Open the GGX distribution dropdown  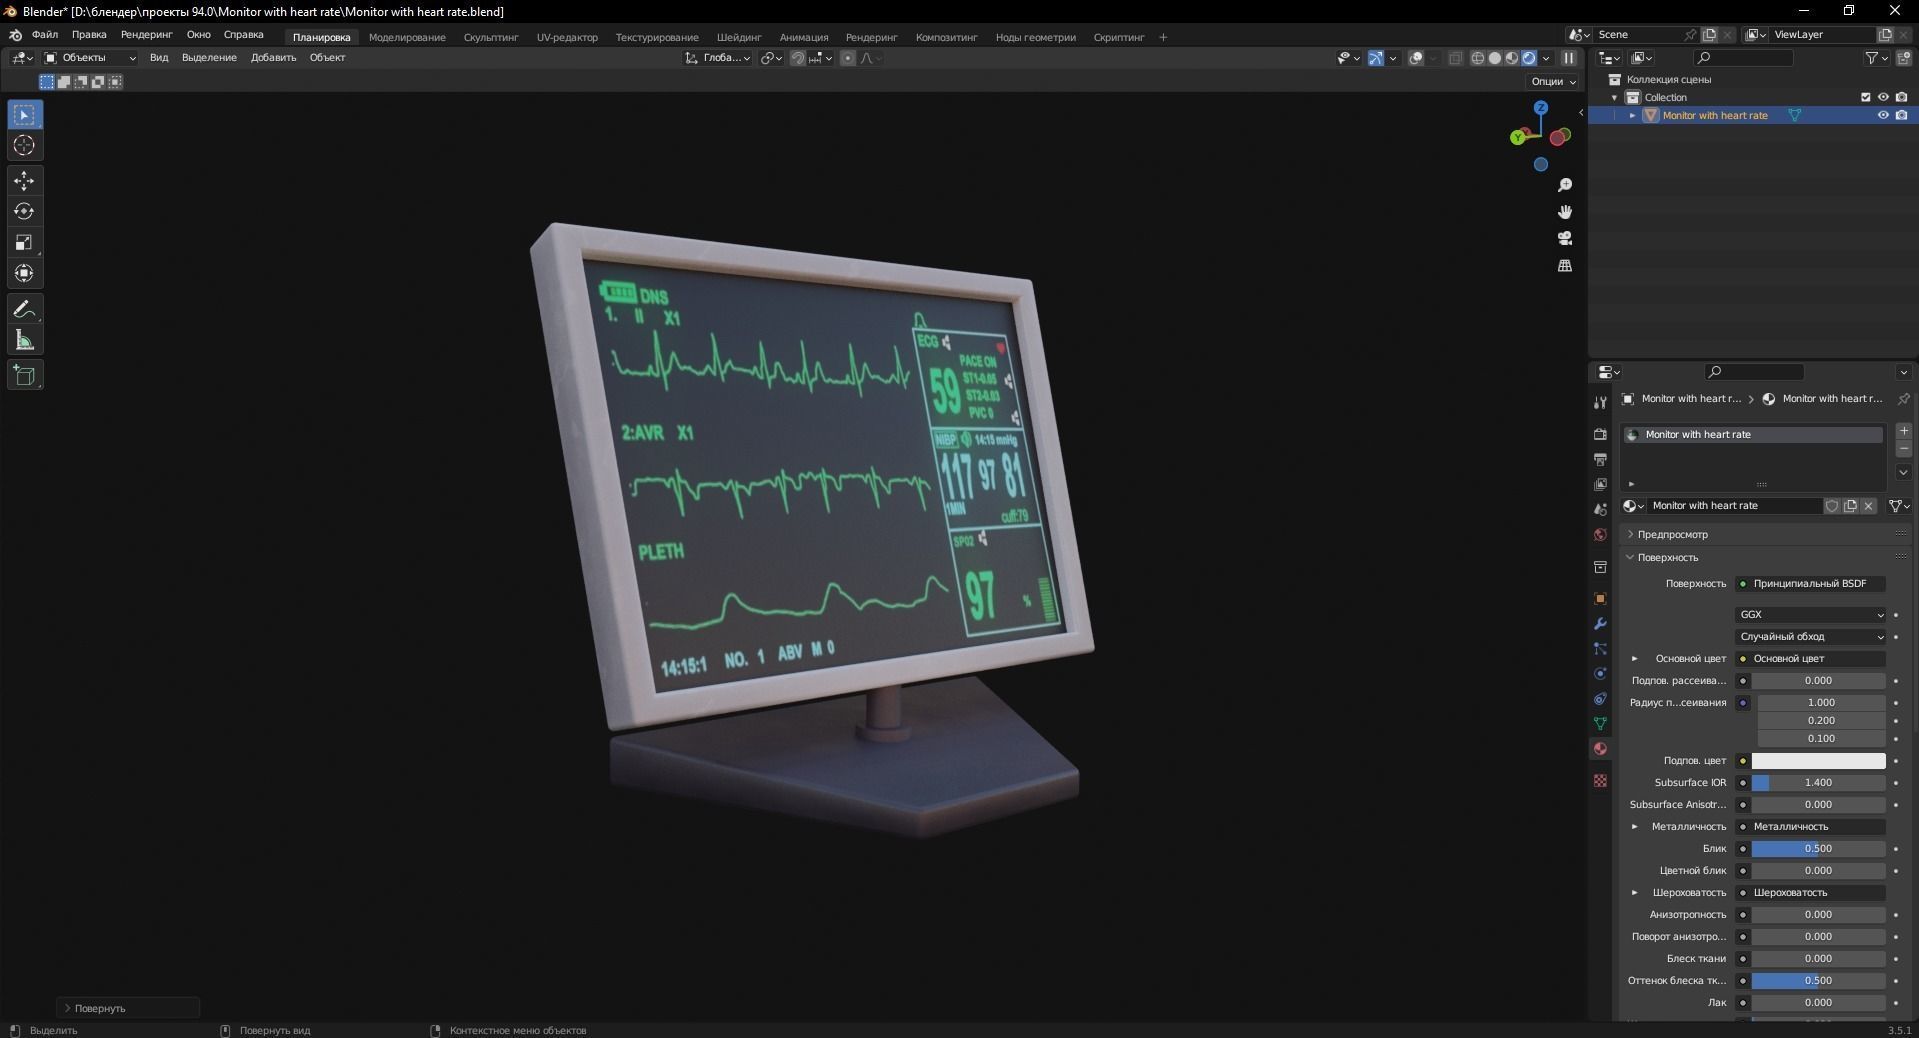click(1811, 614)
